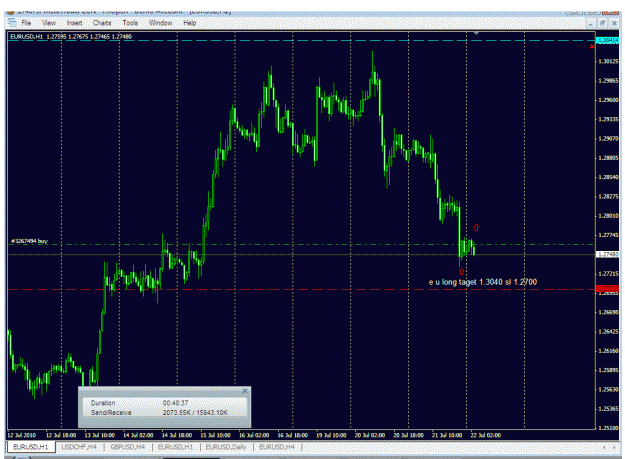Close the Duration connection info popup
Image resolution: width=625 pixels, height=459 pixels.
tap(245, 391)
